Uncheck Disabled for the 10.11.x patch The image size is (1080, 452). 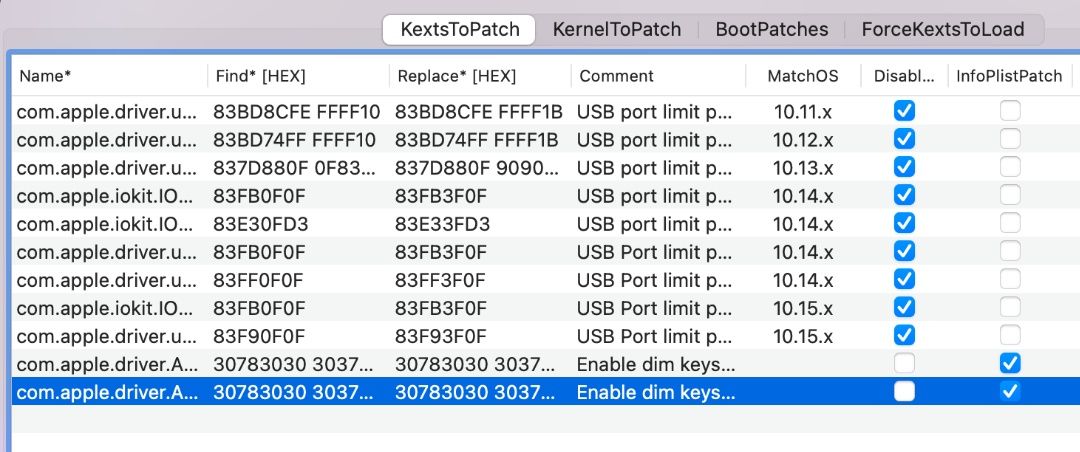tap(904, 111)
